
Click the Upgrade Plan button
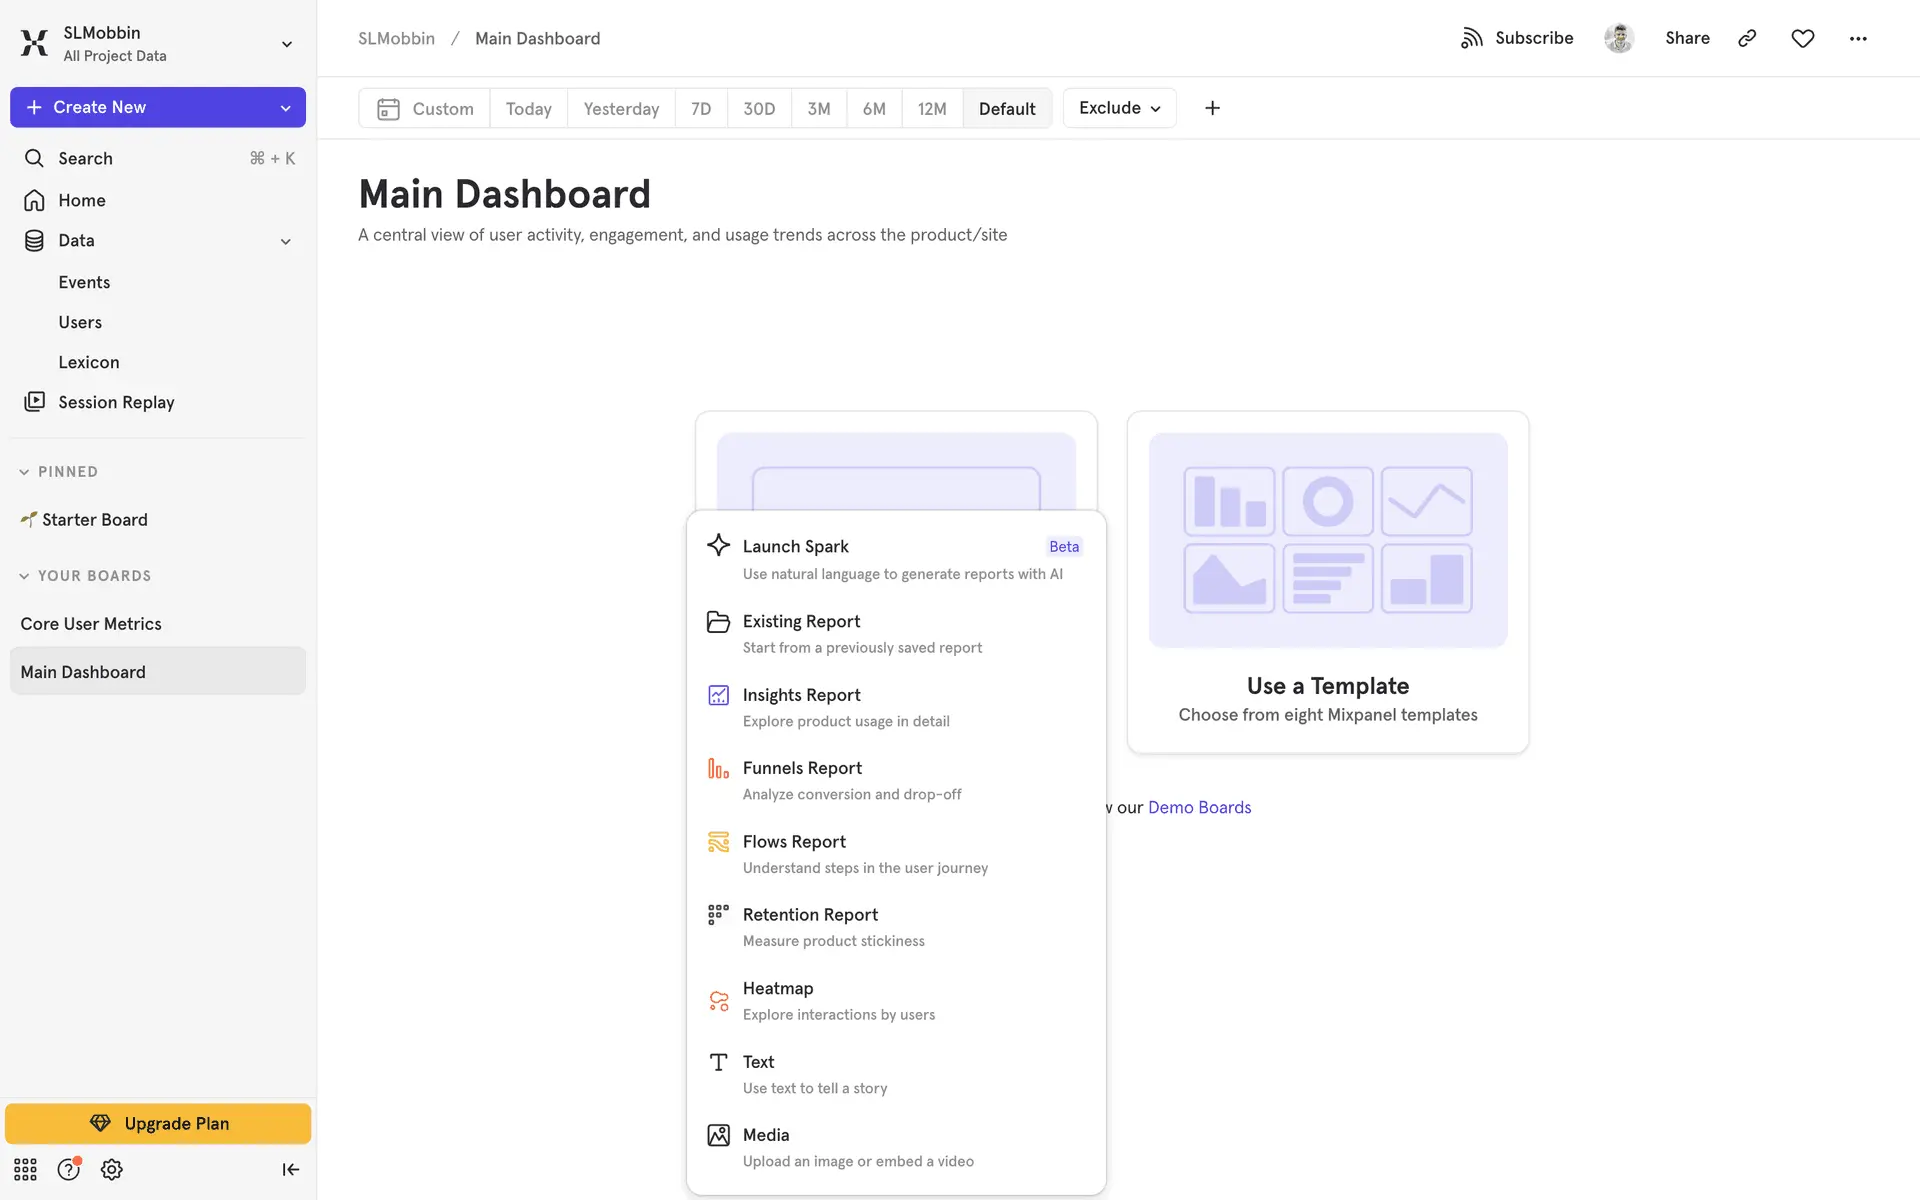point(158,1123)
